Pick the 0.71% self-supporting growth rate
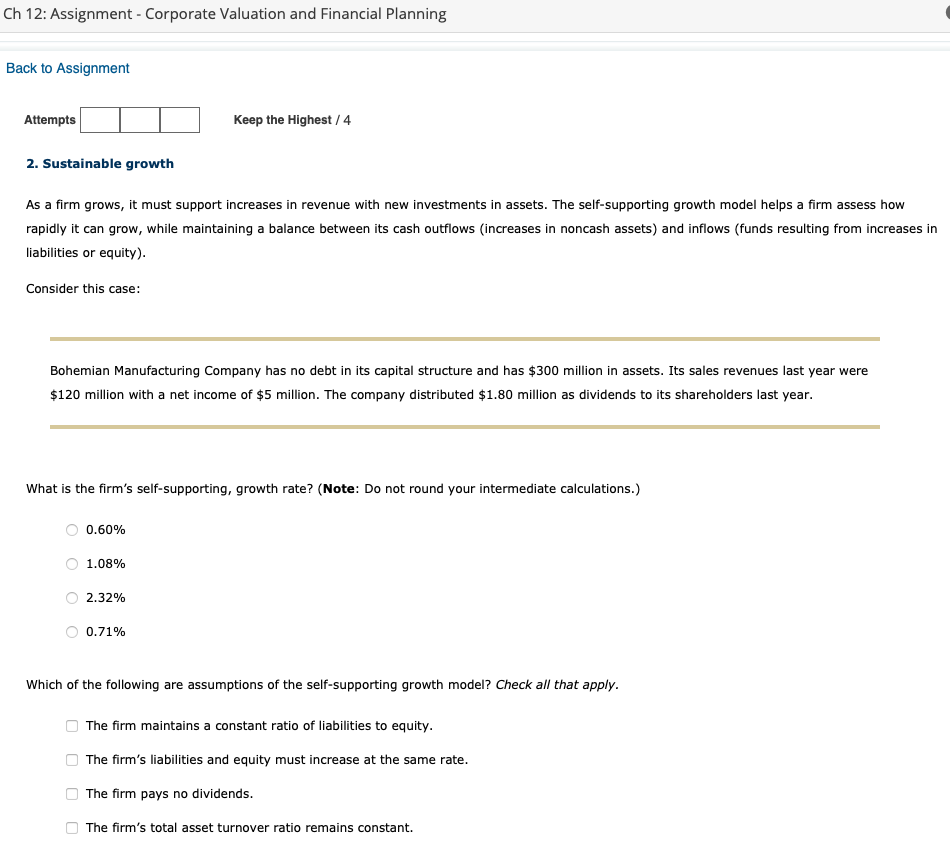This screenshot has height=858, width=950. tap(71, 631)
